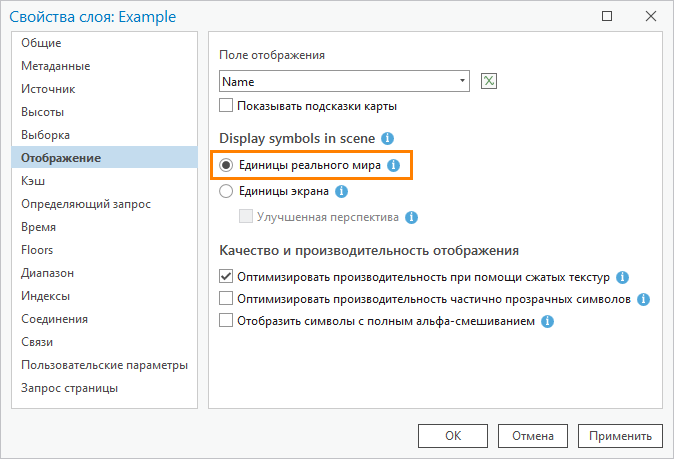Screen dimensions: 674x459
Task: Click info icon next to Единицы реального мира
Action: 393,165
